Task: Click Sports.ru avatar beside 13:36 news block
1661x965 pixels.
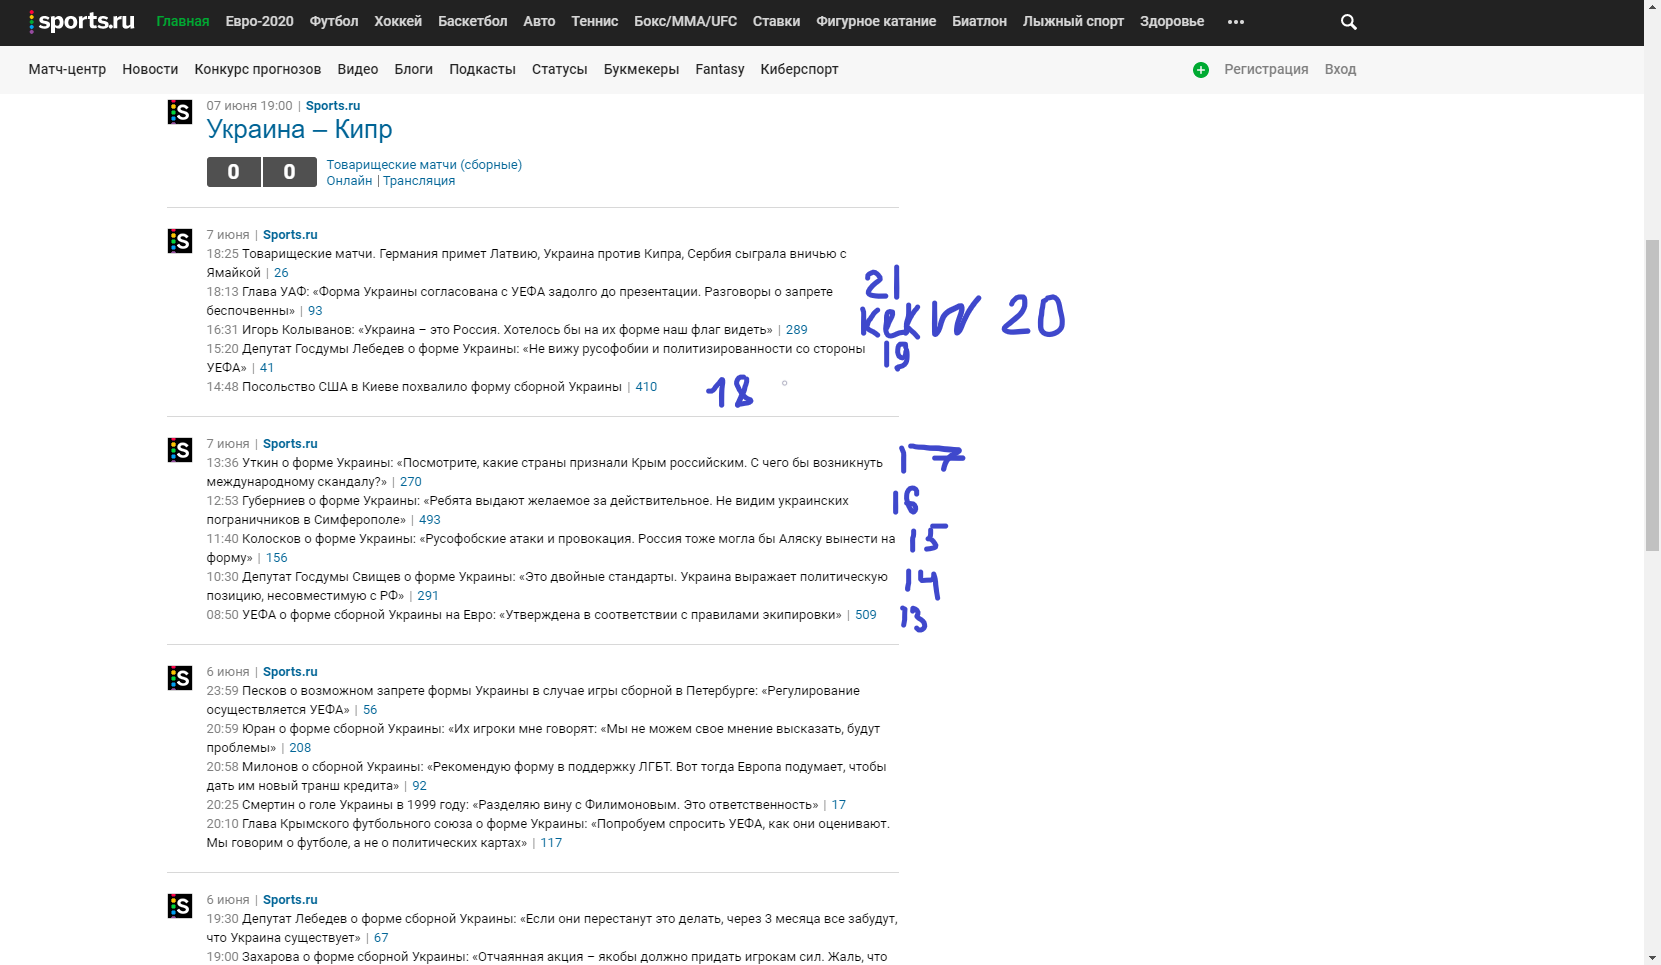Action: 180,450
